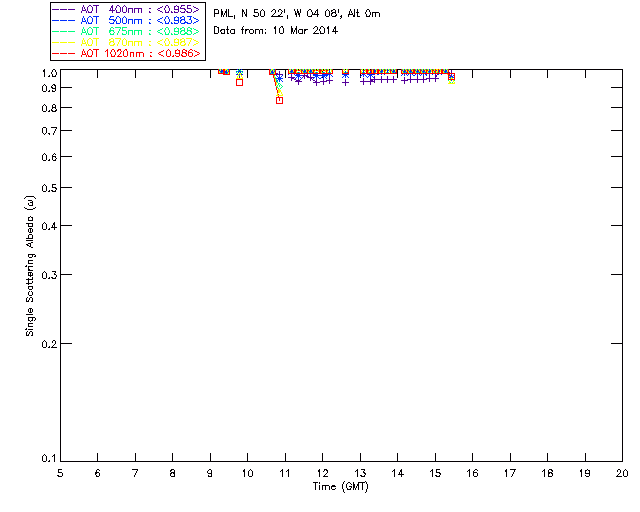Click the 16 tick label on time axis
Viewport: 640px width, 512px height.
pyautogui.click(x=473, y=473)
